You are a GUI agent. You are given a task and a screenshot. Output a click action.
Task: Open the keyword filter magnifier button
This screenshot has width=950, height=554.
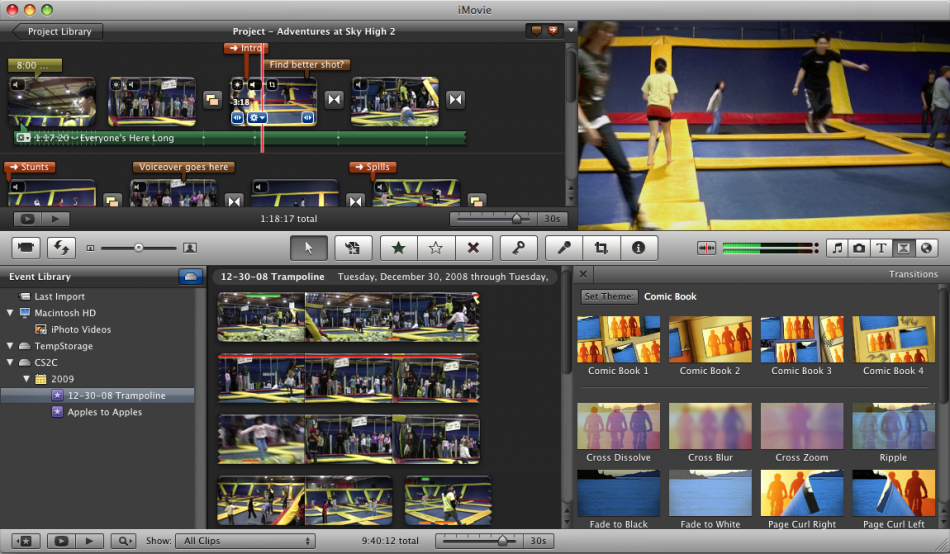(x=124, y=541)
